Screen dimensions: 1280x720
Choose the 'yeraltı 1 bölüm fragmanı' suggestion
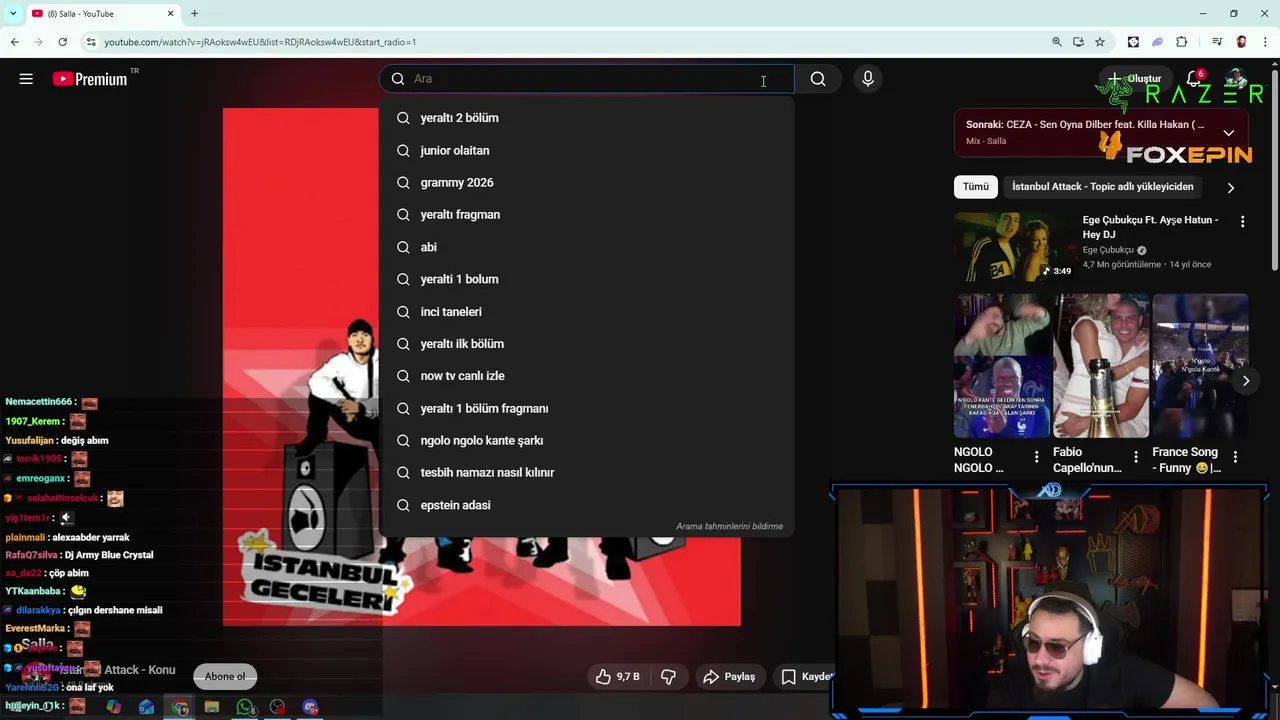click(x=586, y=408)
